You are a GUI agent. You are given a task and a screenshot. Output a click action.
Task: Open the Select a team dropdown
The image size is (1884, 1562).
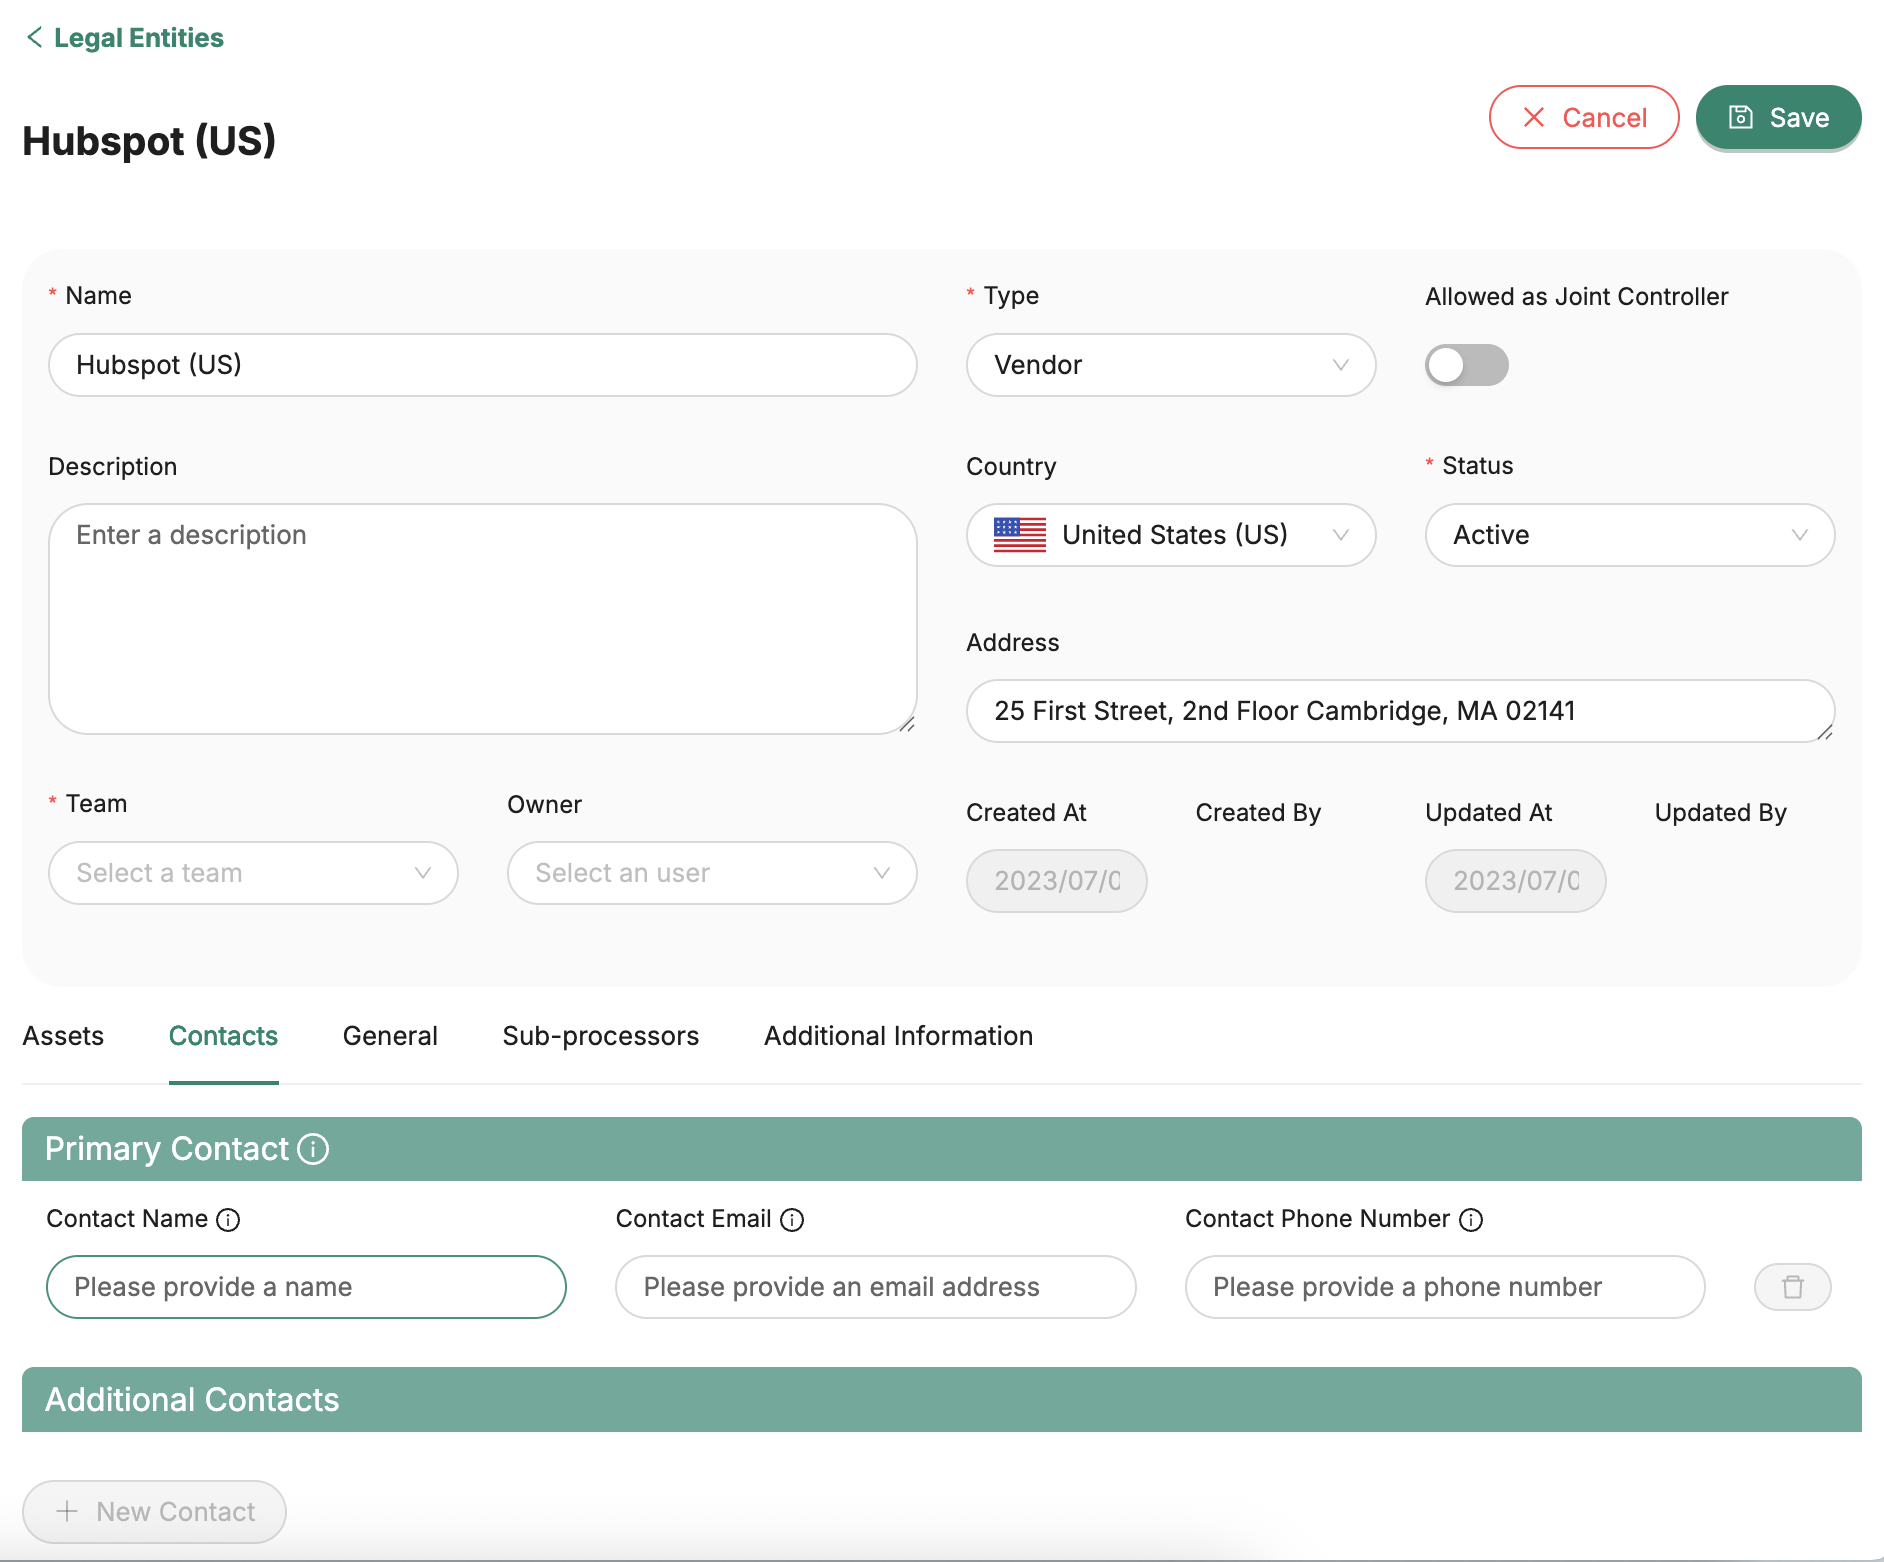coord(253,873)
